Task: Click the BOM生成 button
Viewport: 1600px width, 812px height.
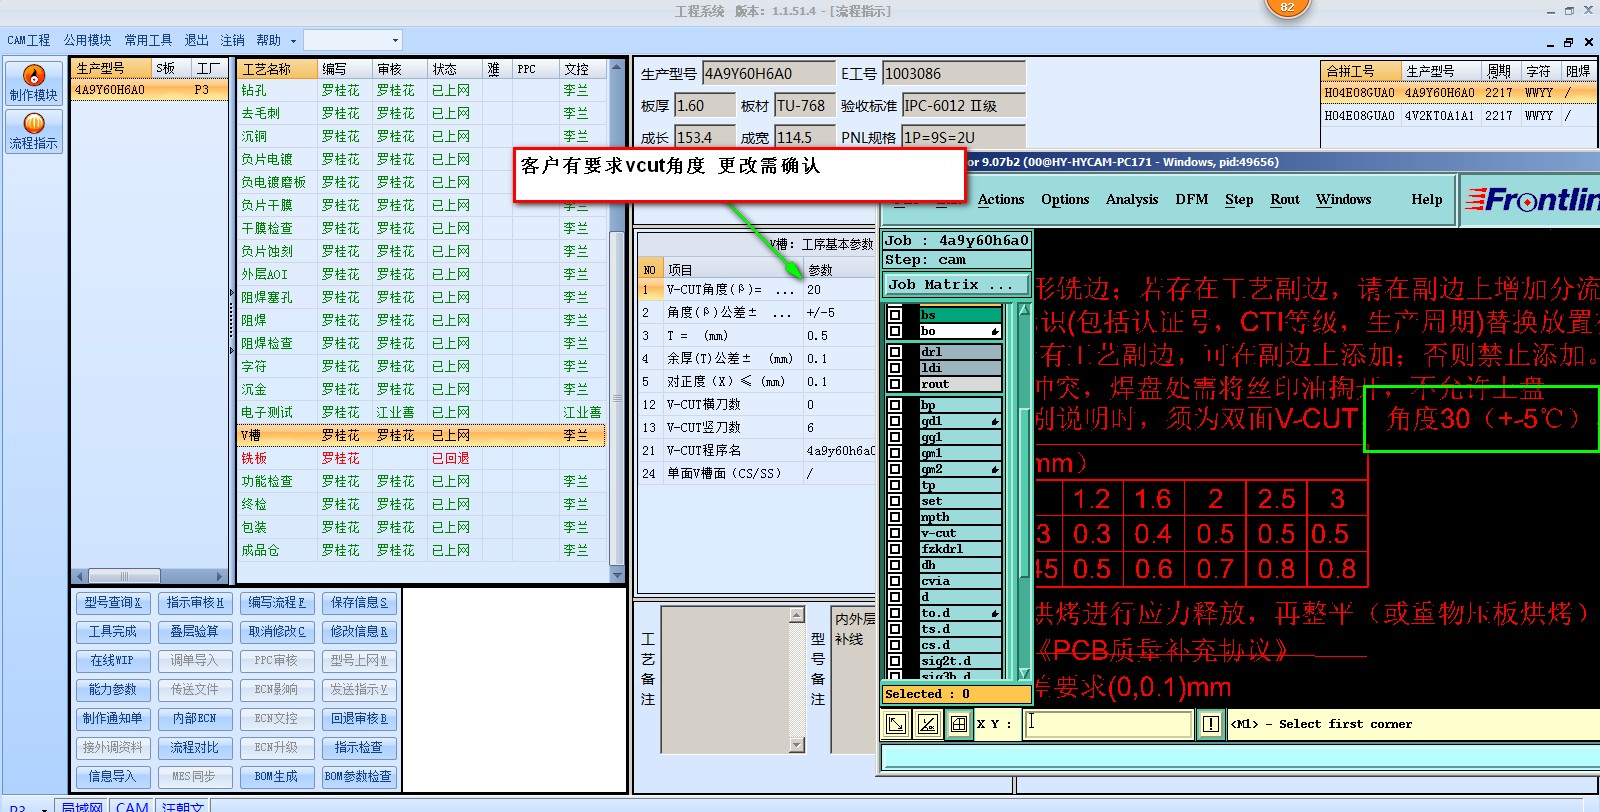Action: (277, 777)
